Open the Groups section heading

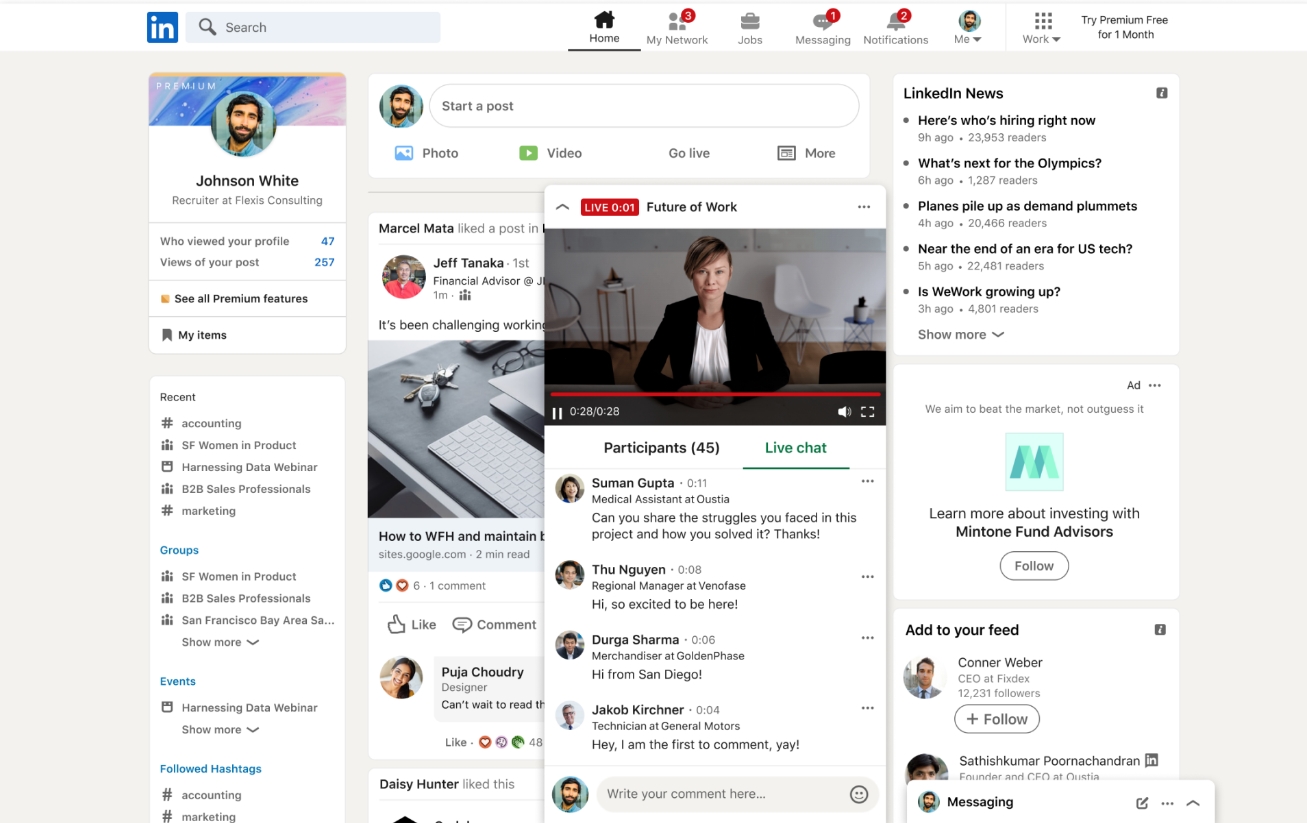click(179, 550)
